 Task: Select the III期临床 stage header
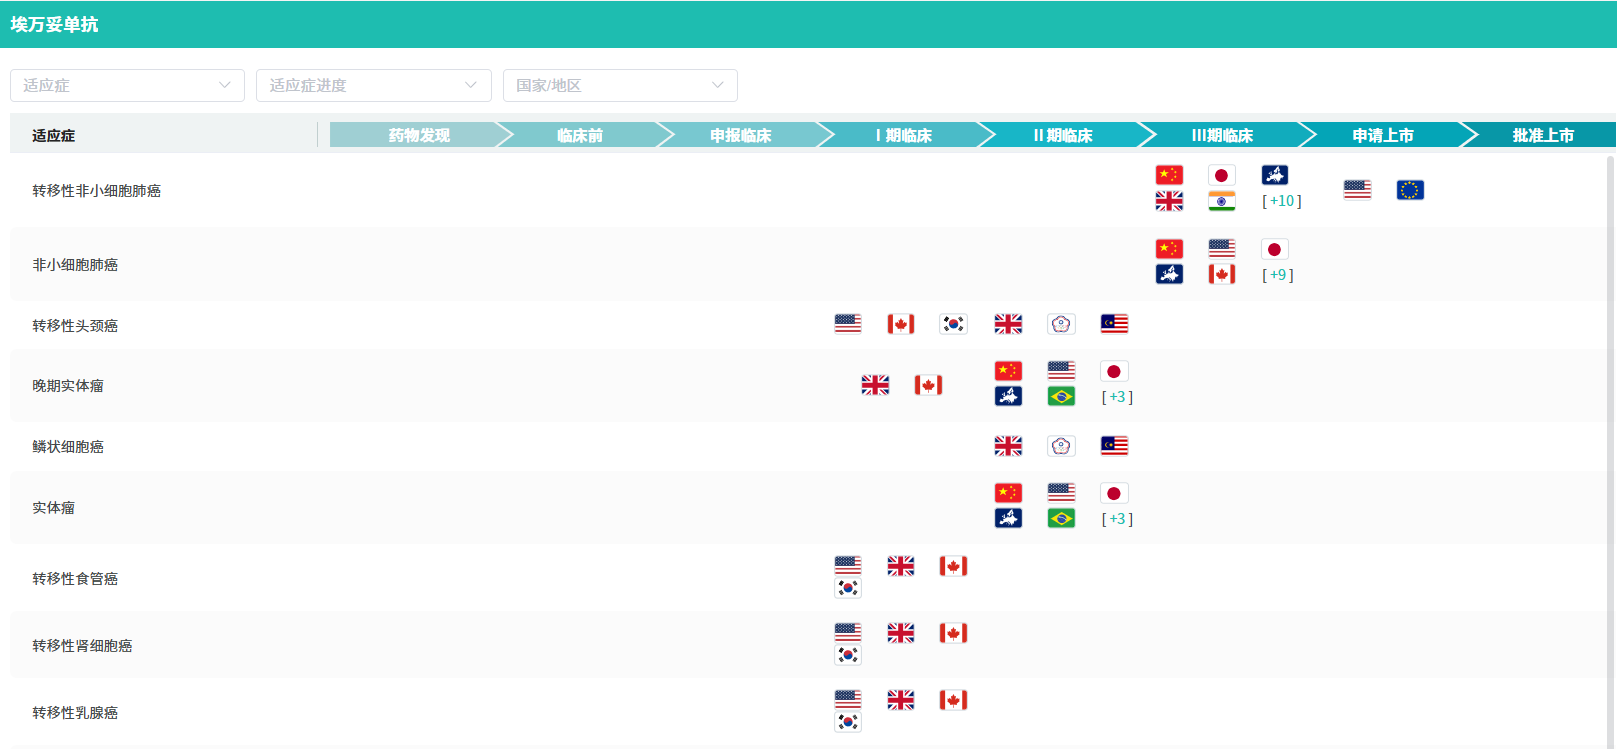click(1222, 135)
